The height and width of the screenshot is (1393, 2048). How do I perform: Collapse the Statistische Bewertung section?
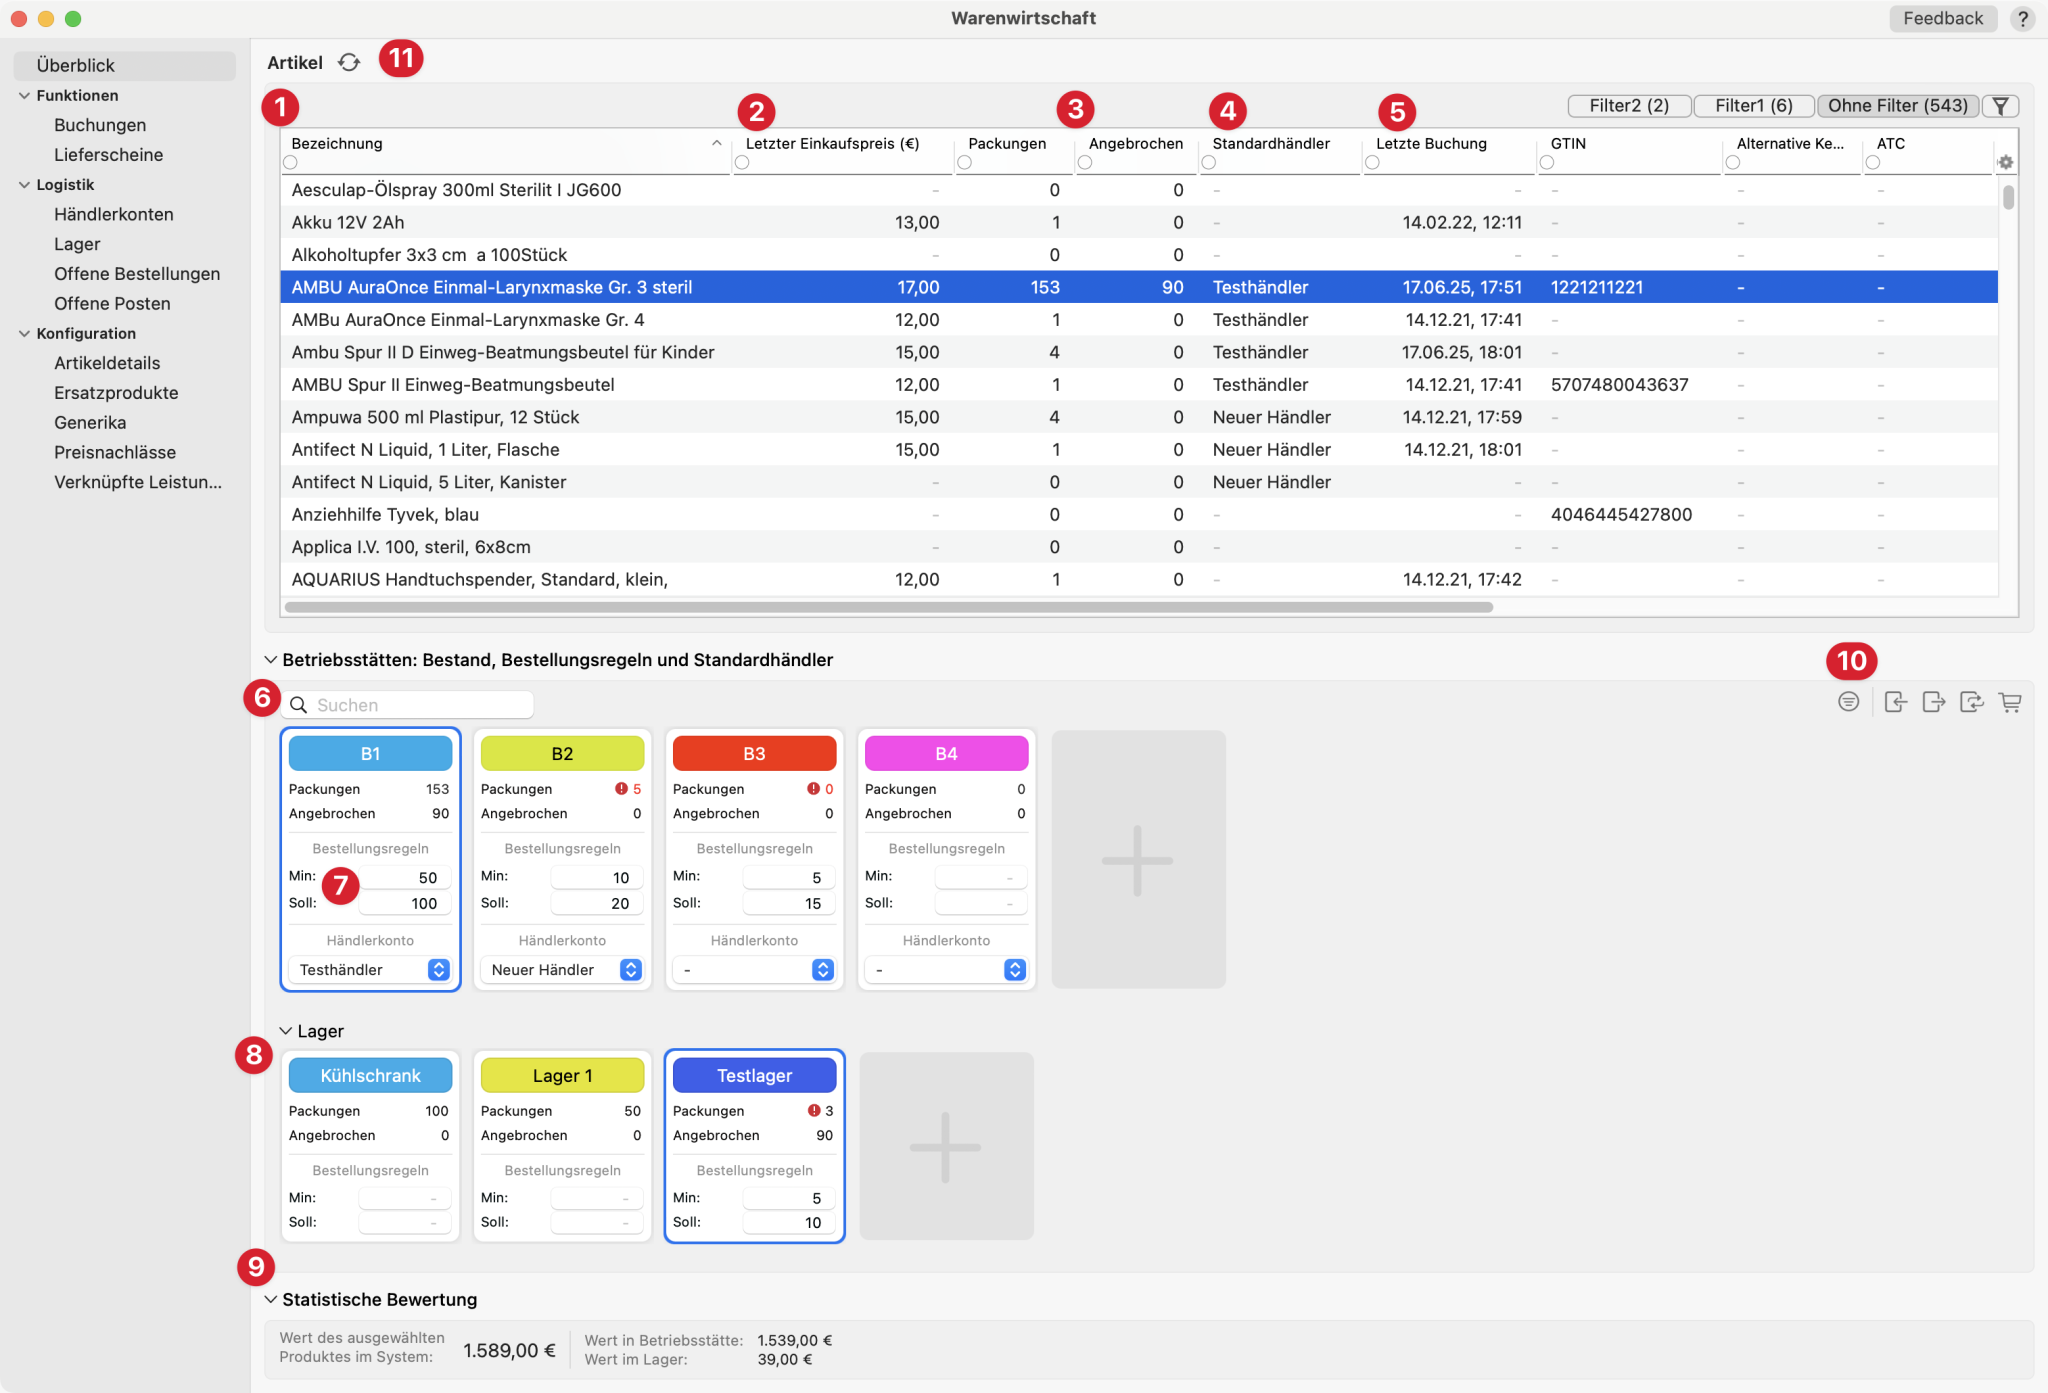click(270, 1300)
